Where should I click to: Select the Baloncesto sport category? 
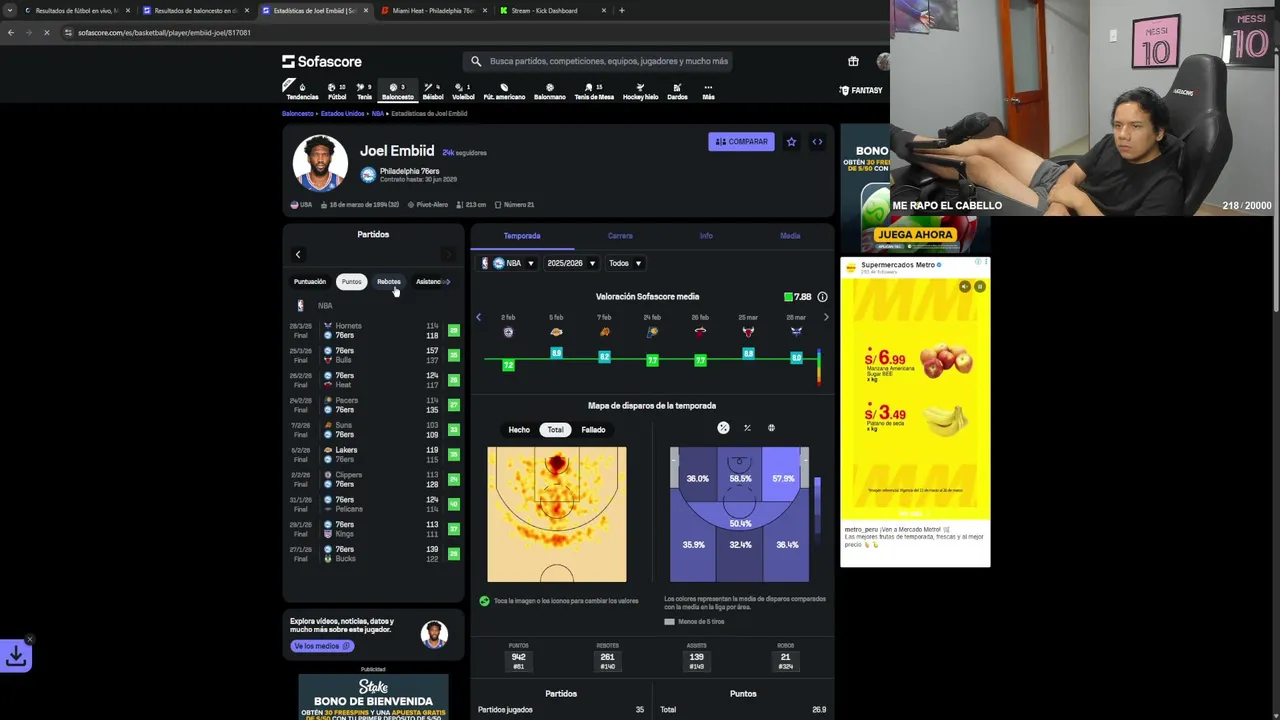pyautogui.click(x=397, y=91)
